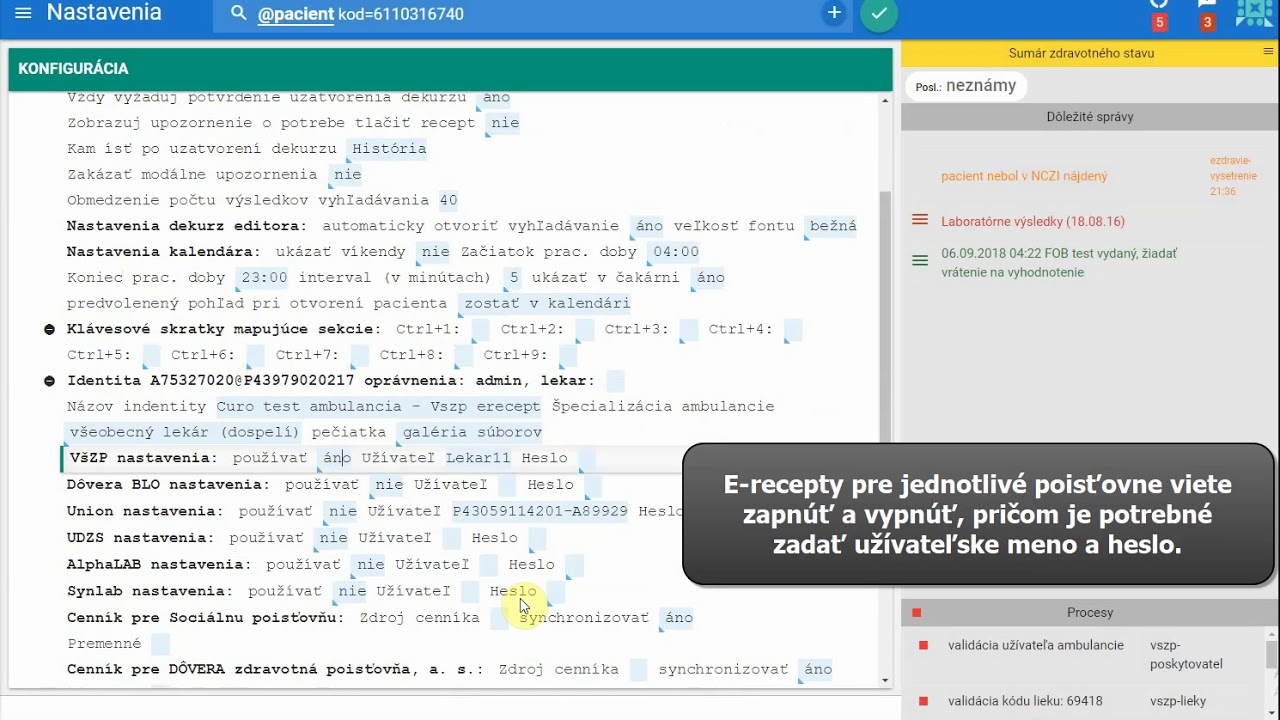
Task: Collapse the Klávesové skratky mapujúce sekcie section
Action: [x=49, y=329]
